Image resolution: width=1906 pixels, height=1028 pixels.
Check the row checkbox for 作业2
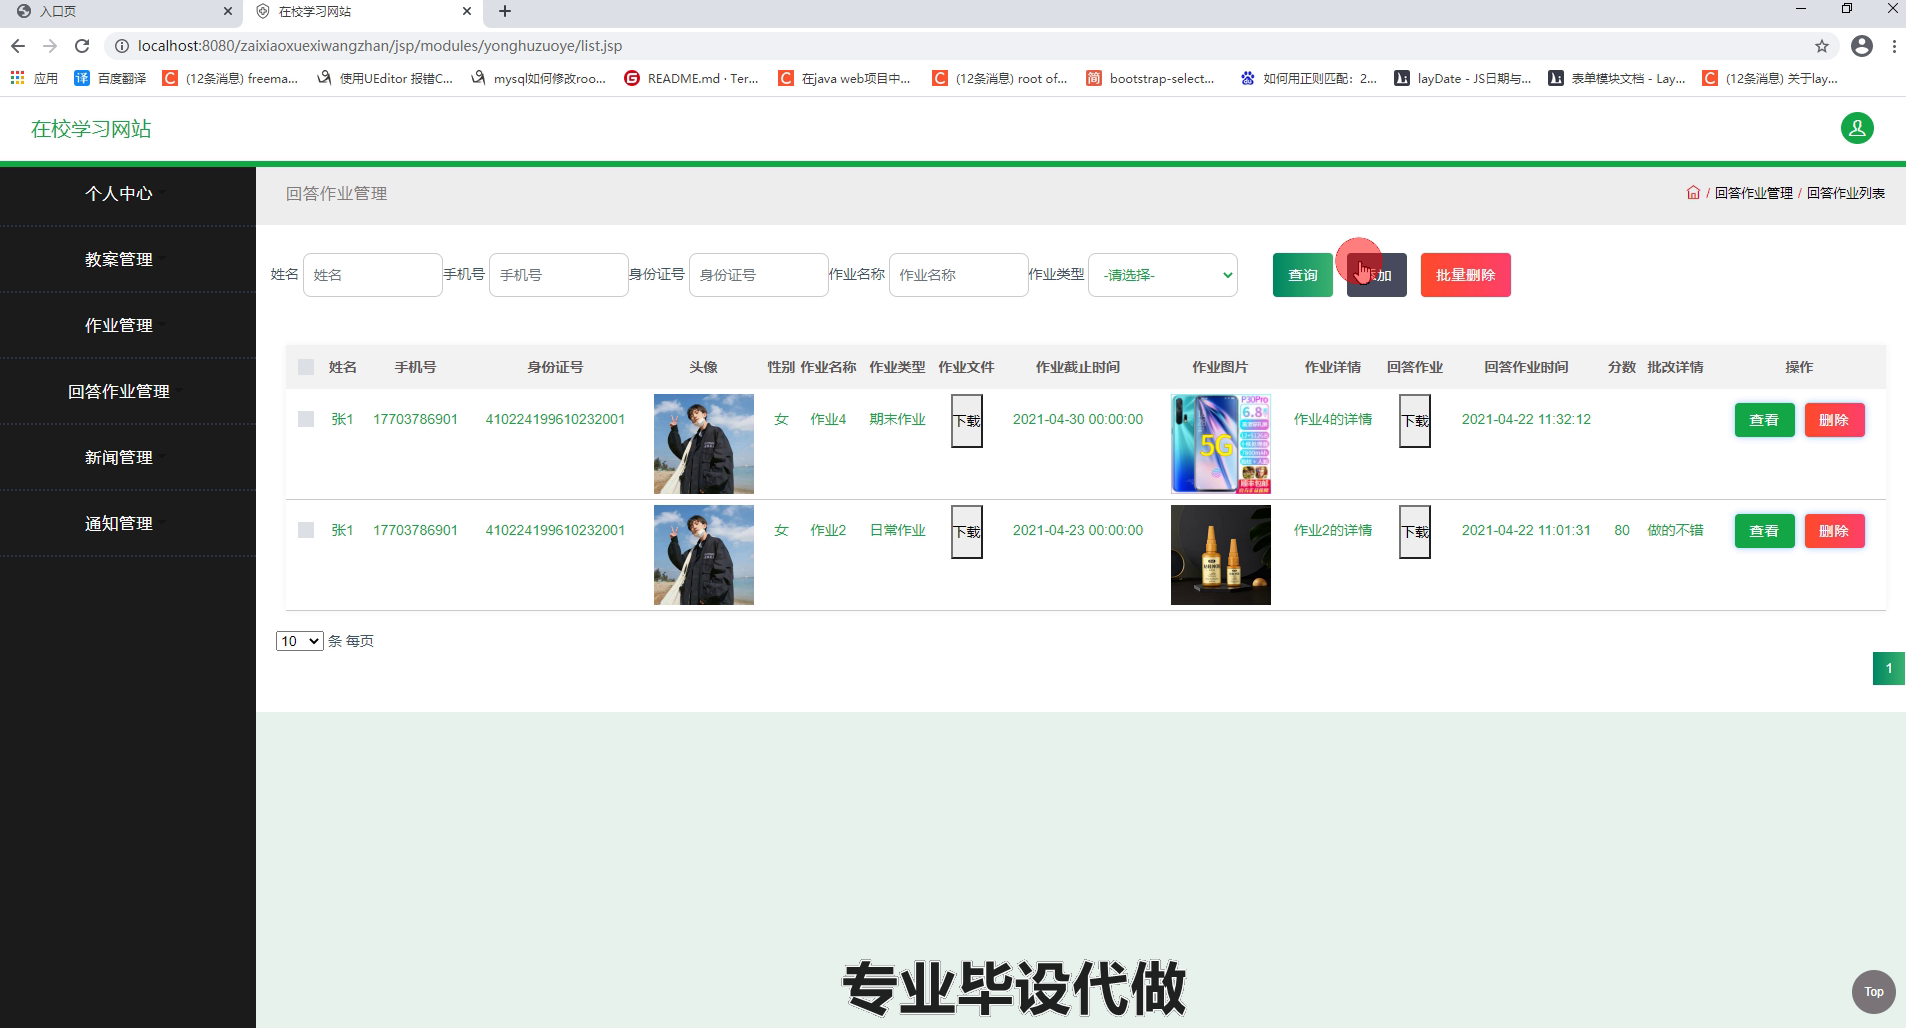tap(306, 530)
